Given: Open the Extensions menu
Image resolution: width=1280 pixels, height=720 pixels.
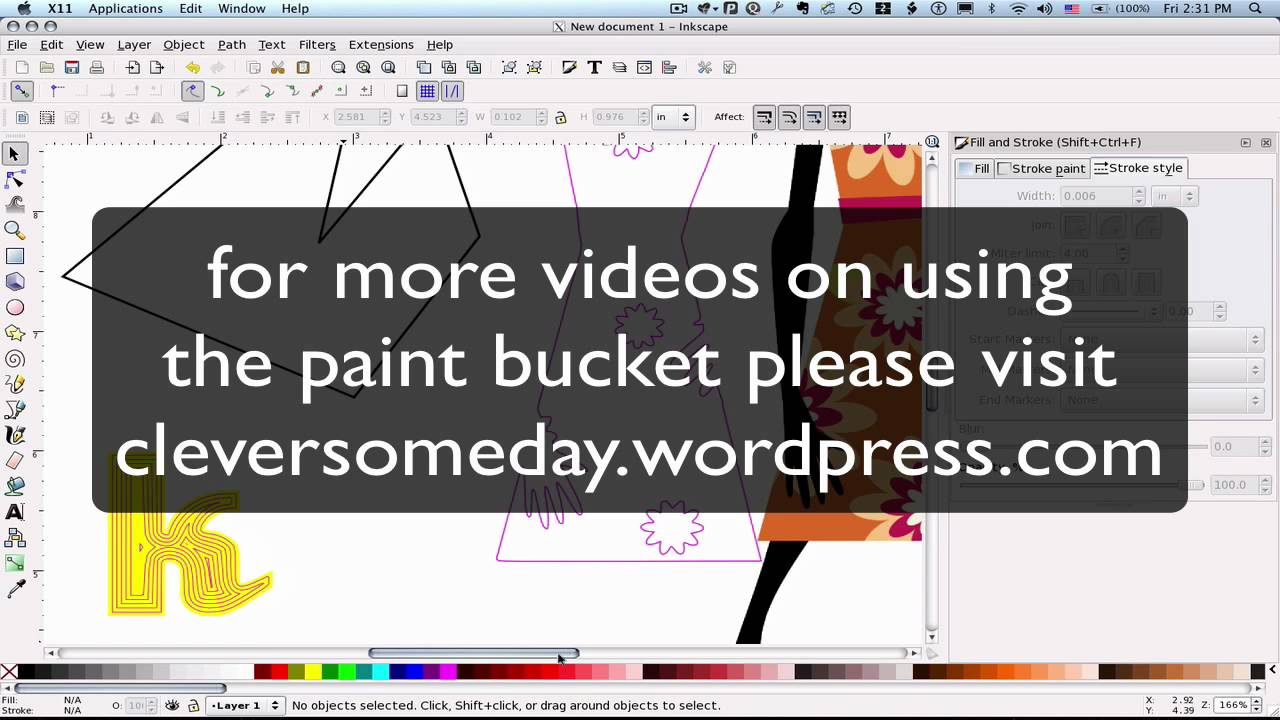Looking at the screenshot, I should pos(381,44).
